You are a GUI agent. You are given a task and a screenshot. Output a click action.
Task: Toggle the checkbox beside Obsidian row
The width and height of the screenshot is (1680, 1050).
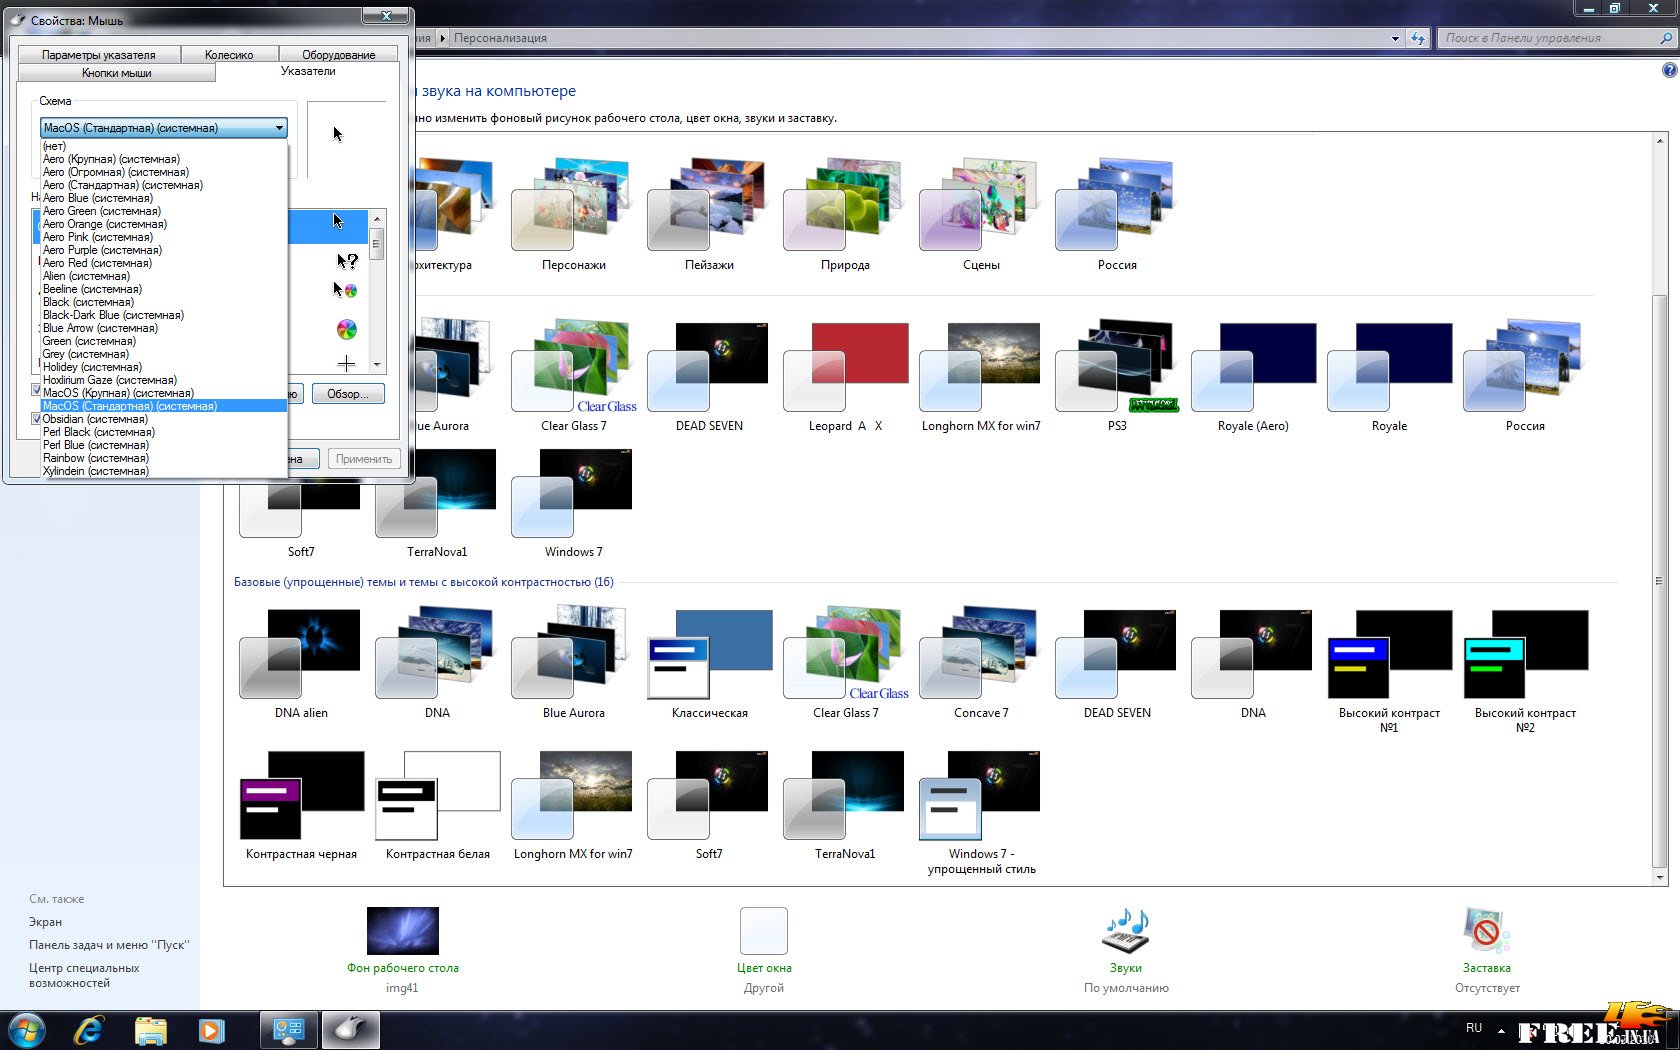pos(37,419)
